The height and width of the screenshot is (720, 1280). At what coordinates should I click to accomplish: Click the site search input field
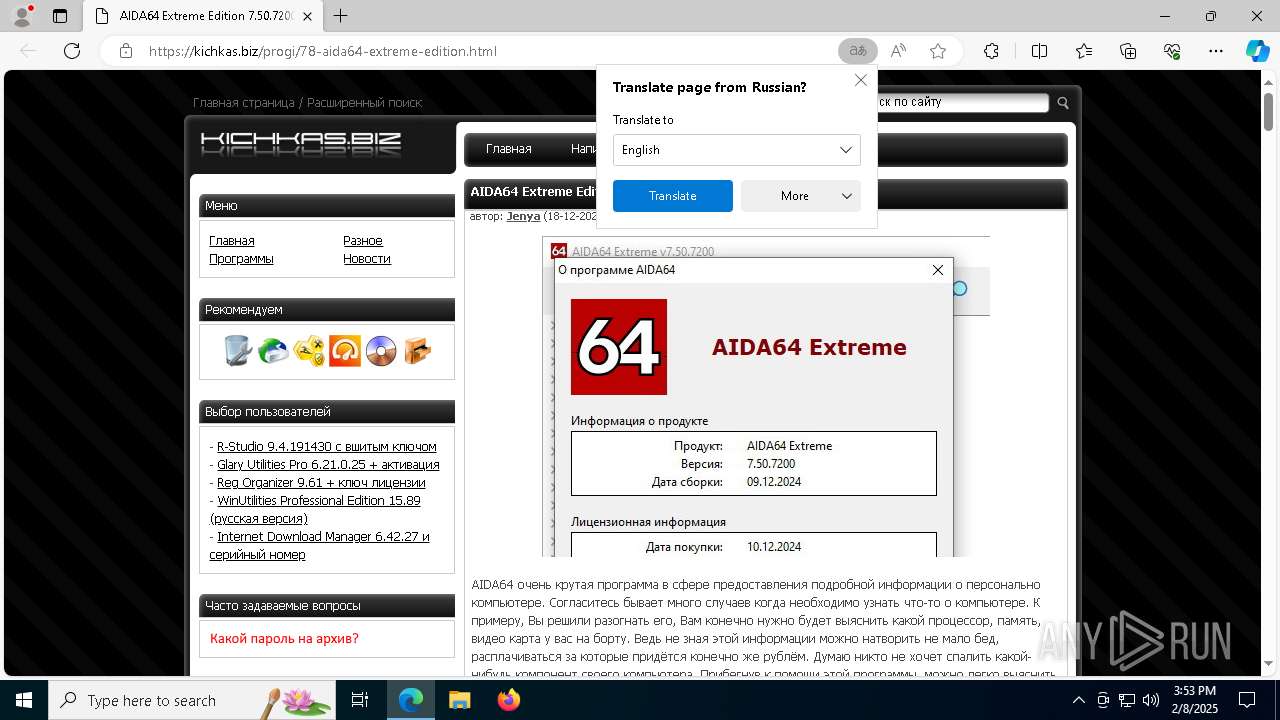click(x=962, y=102)
